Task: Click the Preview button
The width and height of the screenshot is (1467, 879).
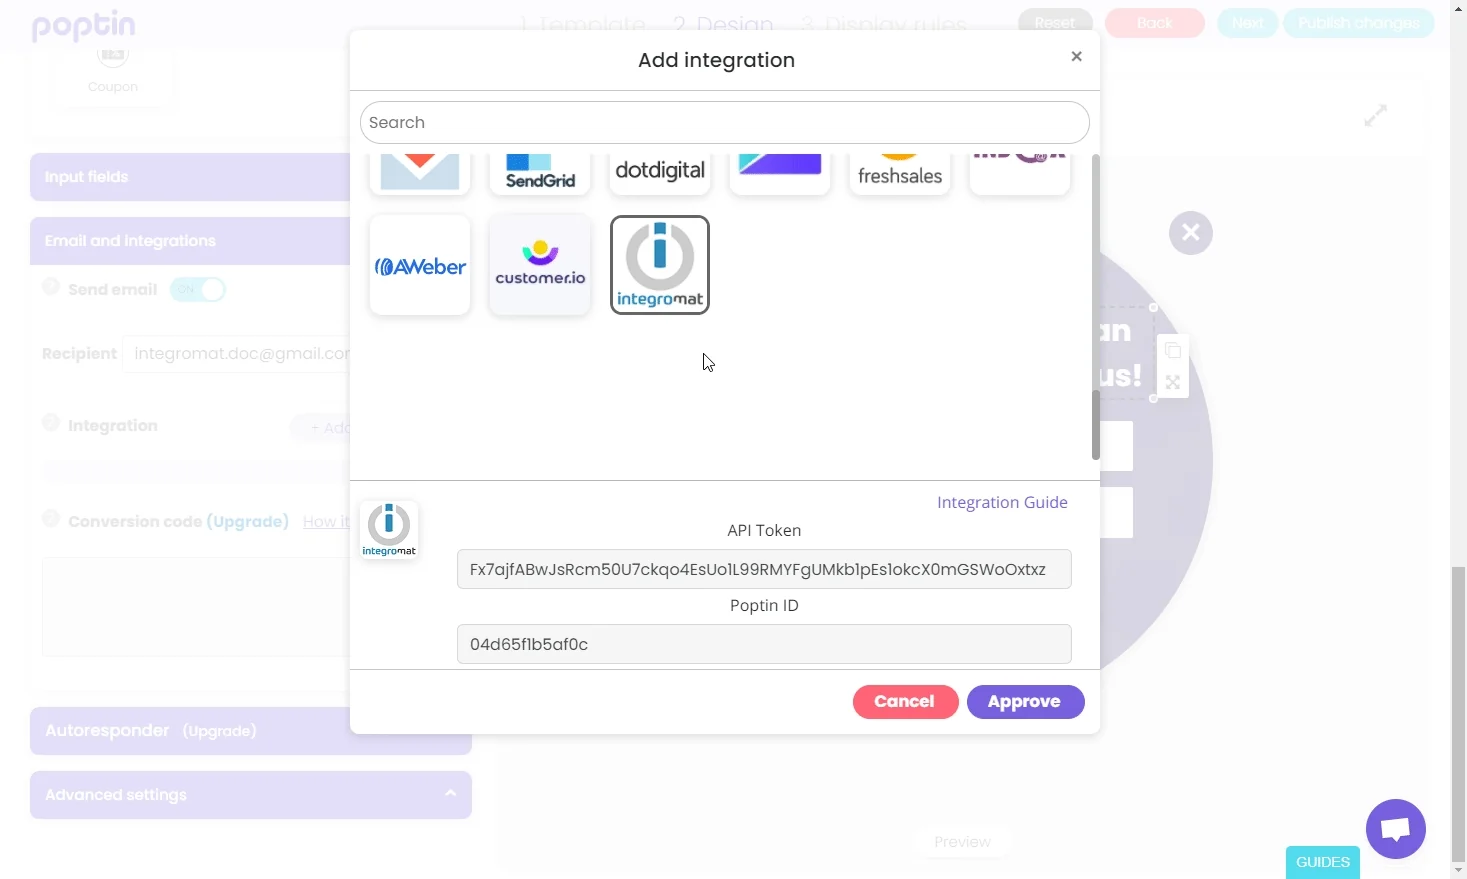Action: 963,842
